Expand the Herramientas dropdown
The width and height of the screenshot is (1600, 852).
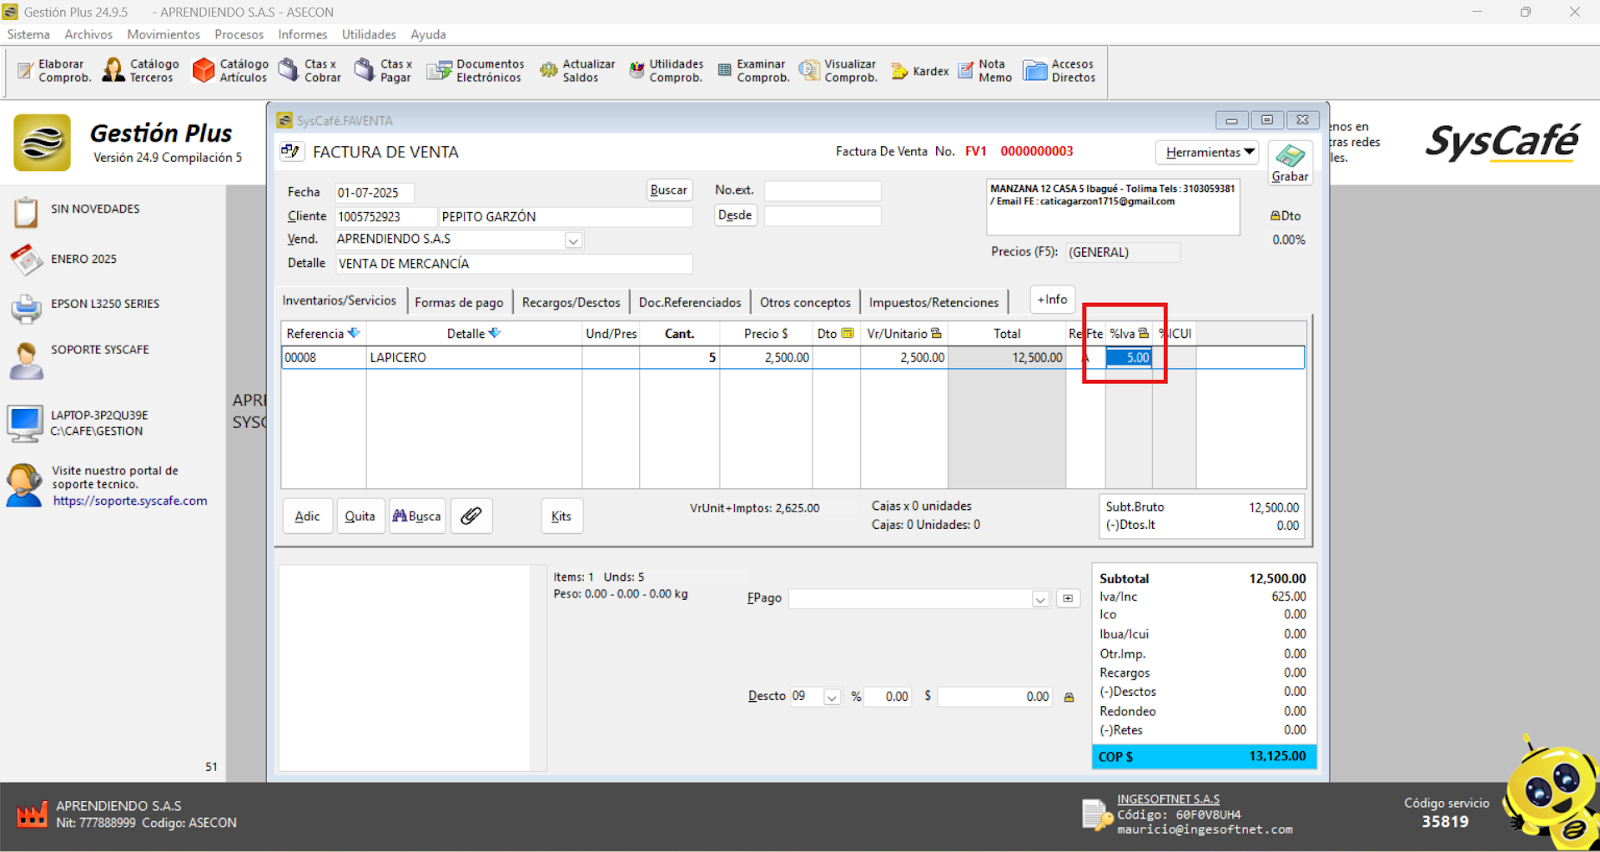coord(1209,152)
